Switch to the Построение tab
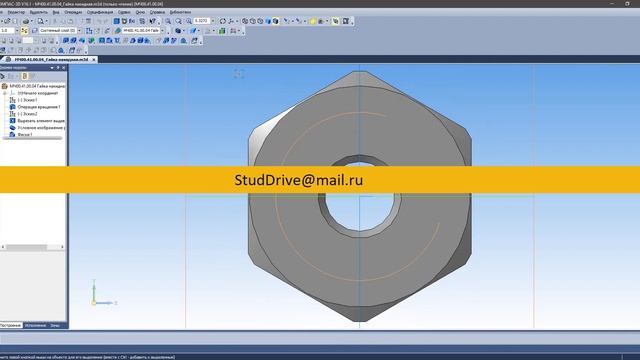The width and height of the screenshot is (640, 360). (x=10, y=325)
